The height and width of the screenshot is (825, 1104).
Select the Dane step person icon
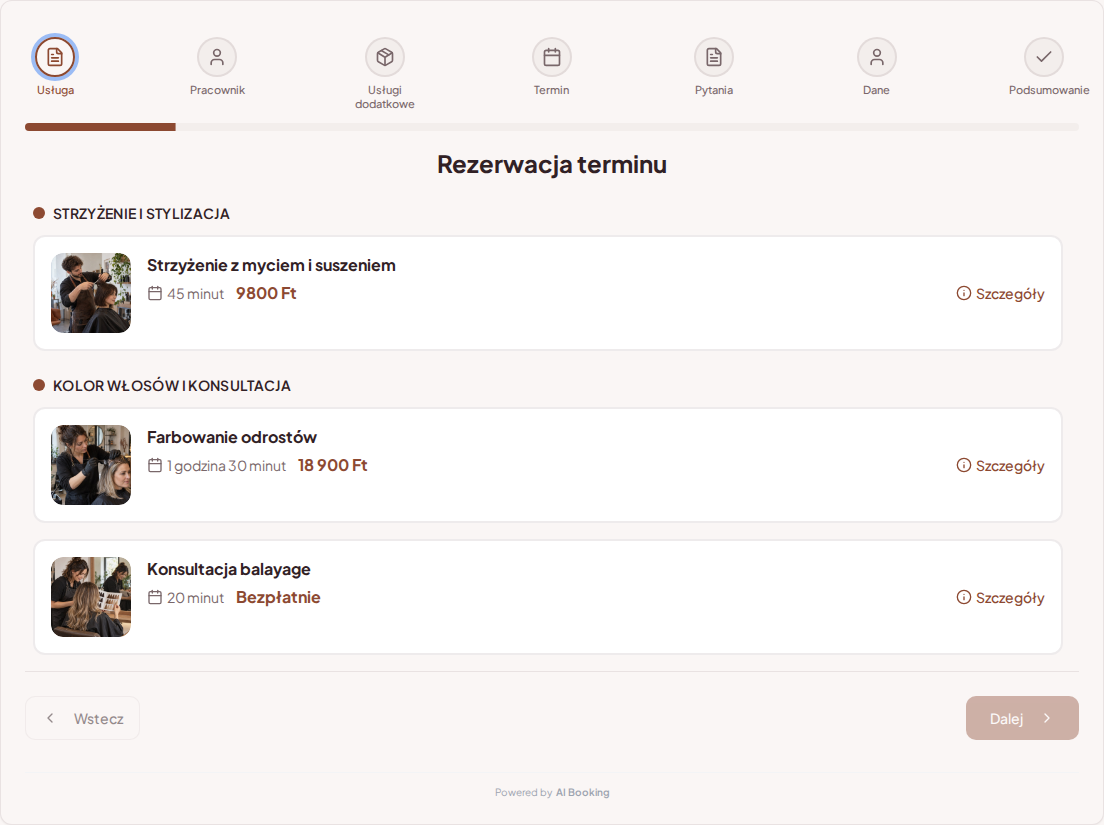pos(877,57)
